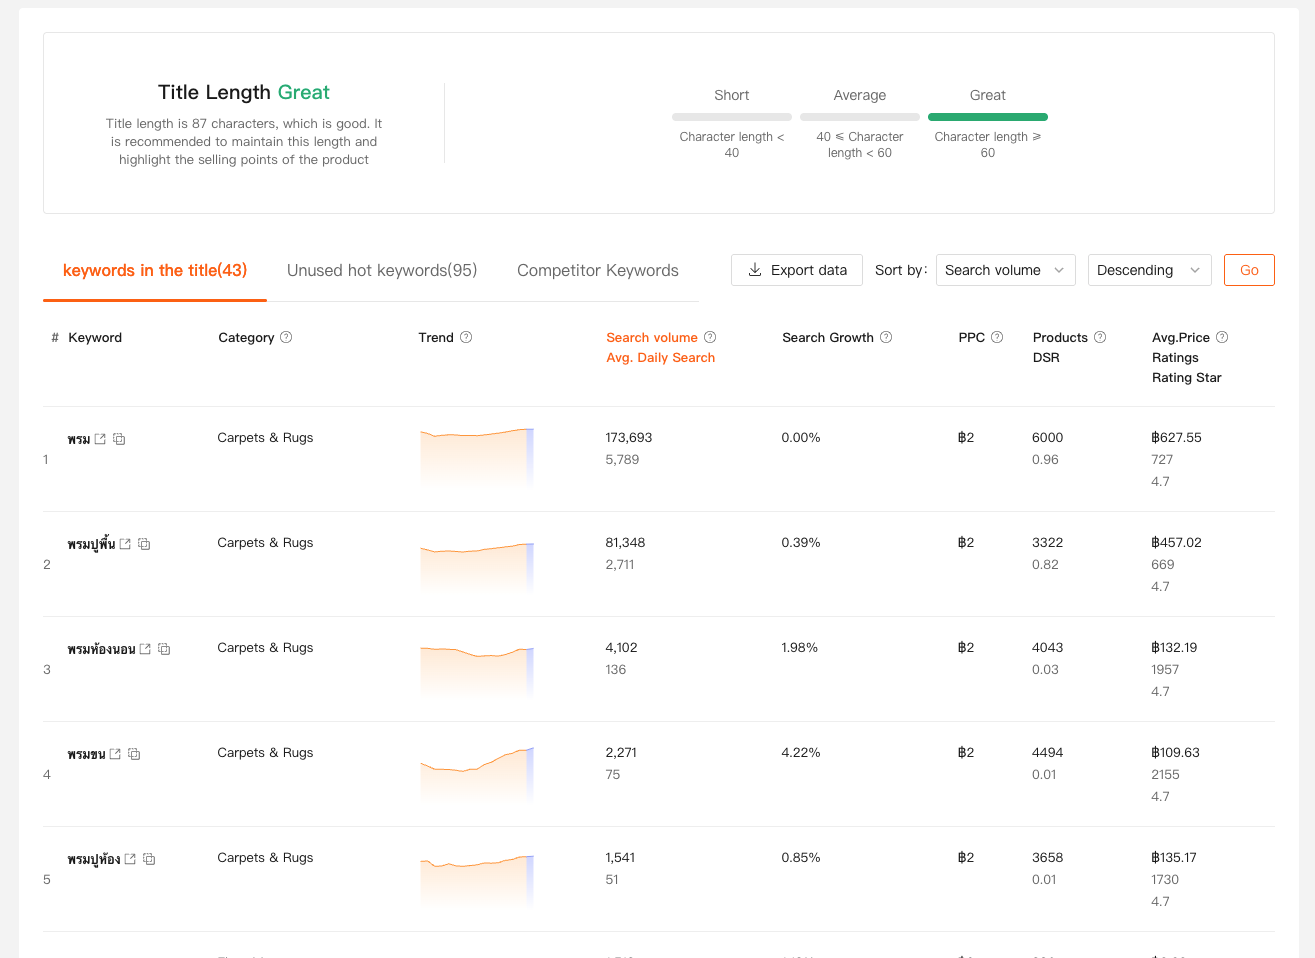Show help for the PPC column

coord(997,337)
